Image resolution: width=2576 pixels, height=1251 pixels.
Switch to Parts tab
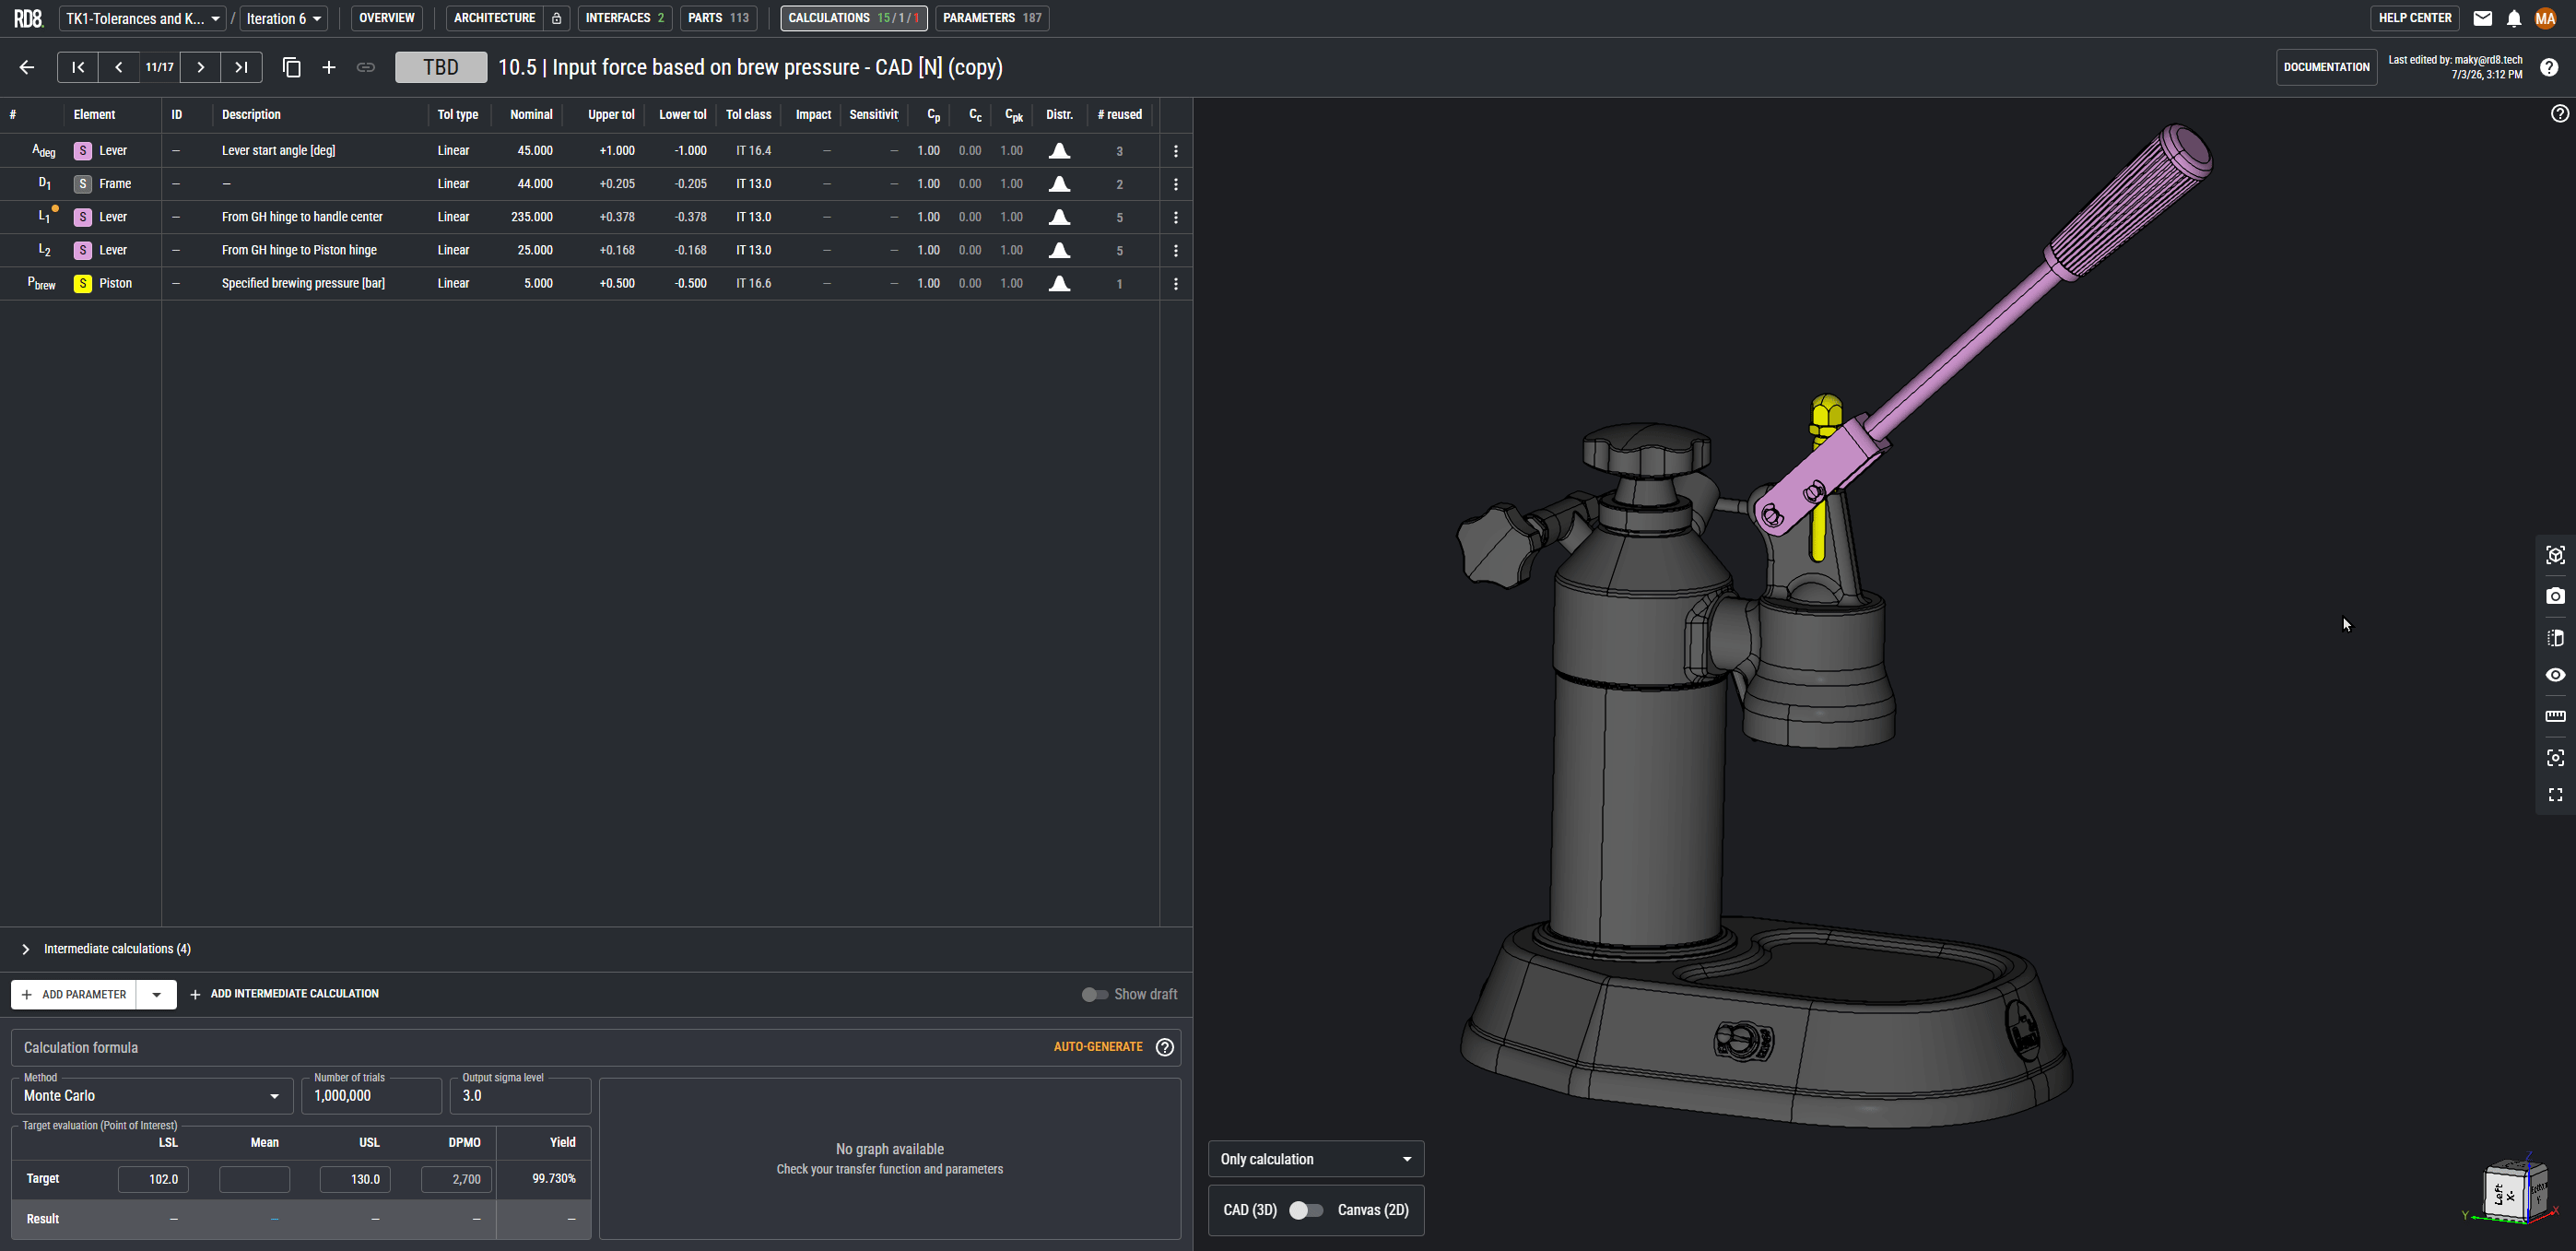point(718,18)
